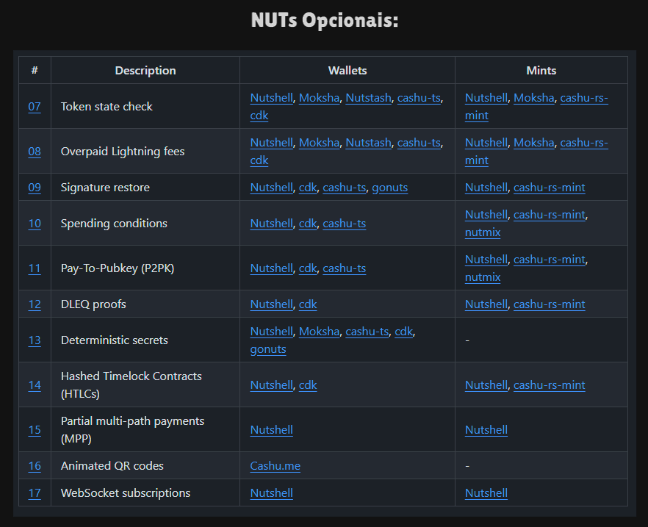Viewport: 648px width, 527px height.
Task: Click Nutshell wallet link in WebSocket subscriptions row
Action: [272, 493]
